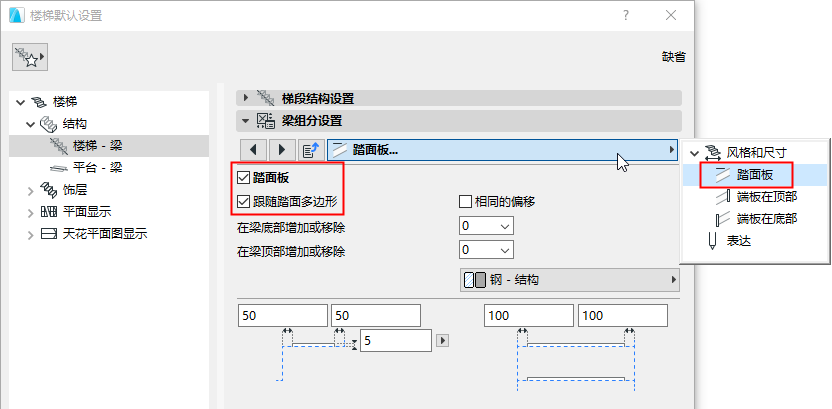Open the 在梁底部增加或移除 dropdown
Viewport: 832px width, 409px height.
point(487,226)
